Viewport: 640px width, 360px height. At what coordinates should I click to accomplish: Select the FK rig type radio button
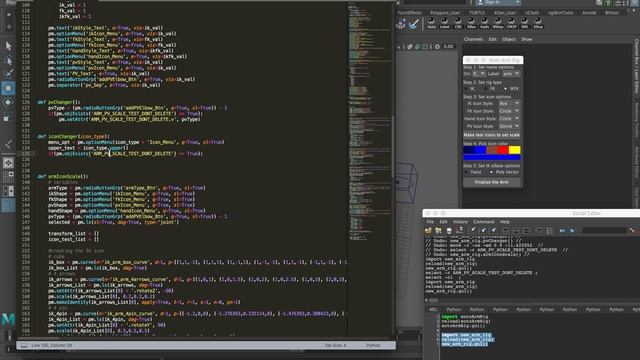click(485, 89)
